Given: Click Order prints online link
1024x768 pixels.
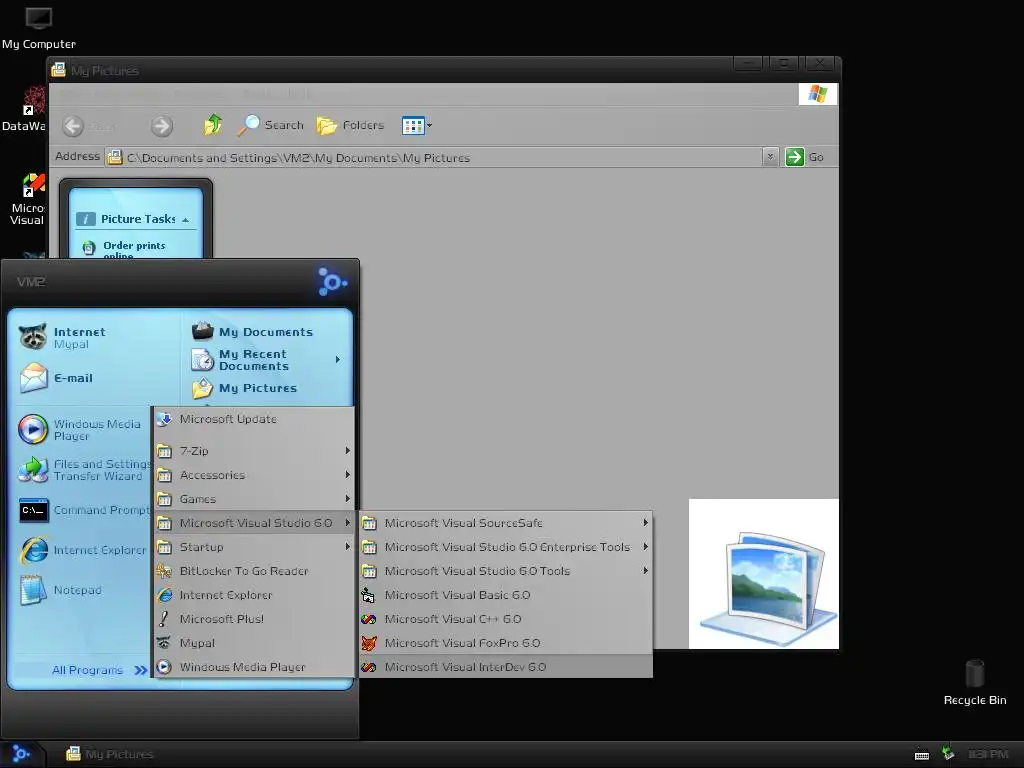Looking at the screenshot, I should (134, 251).
